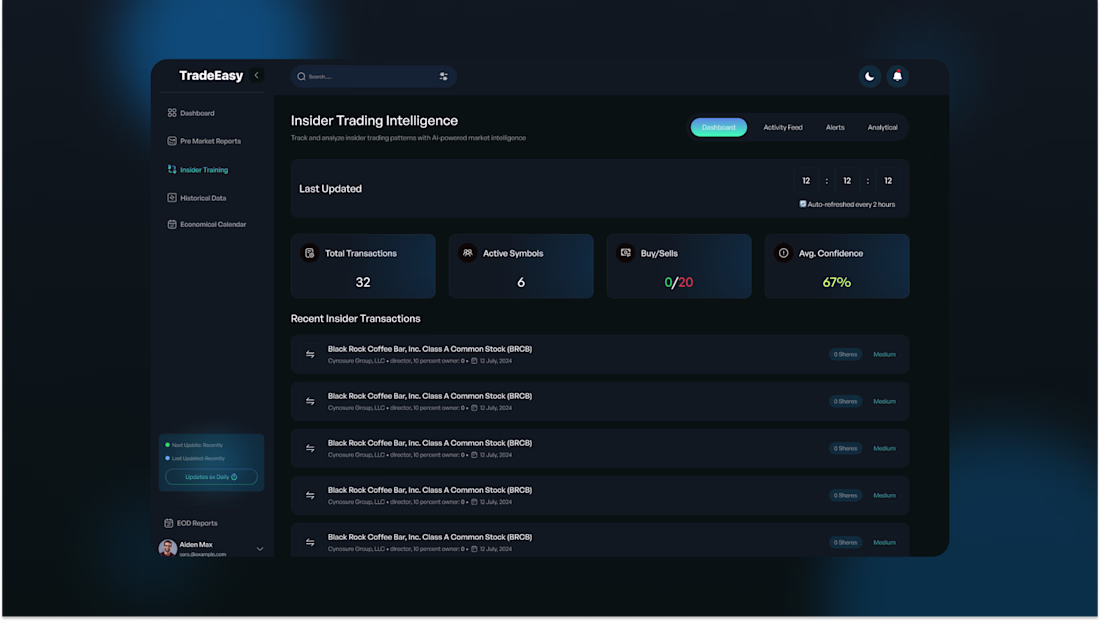Click the hours box of Last Updated timer
The width and height of the screenshot is (1100, 621).
tap(806, 181)
